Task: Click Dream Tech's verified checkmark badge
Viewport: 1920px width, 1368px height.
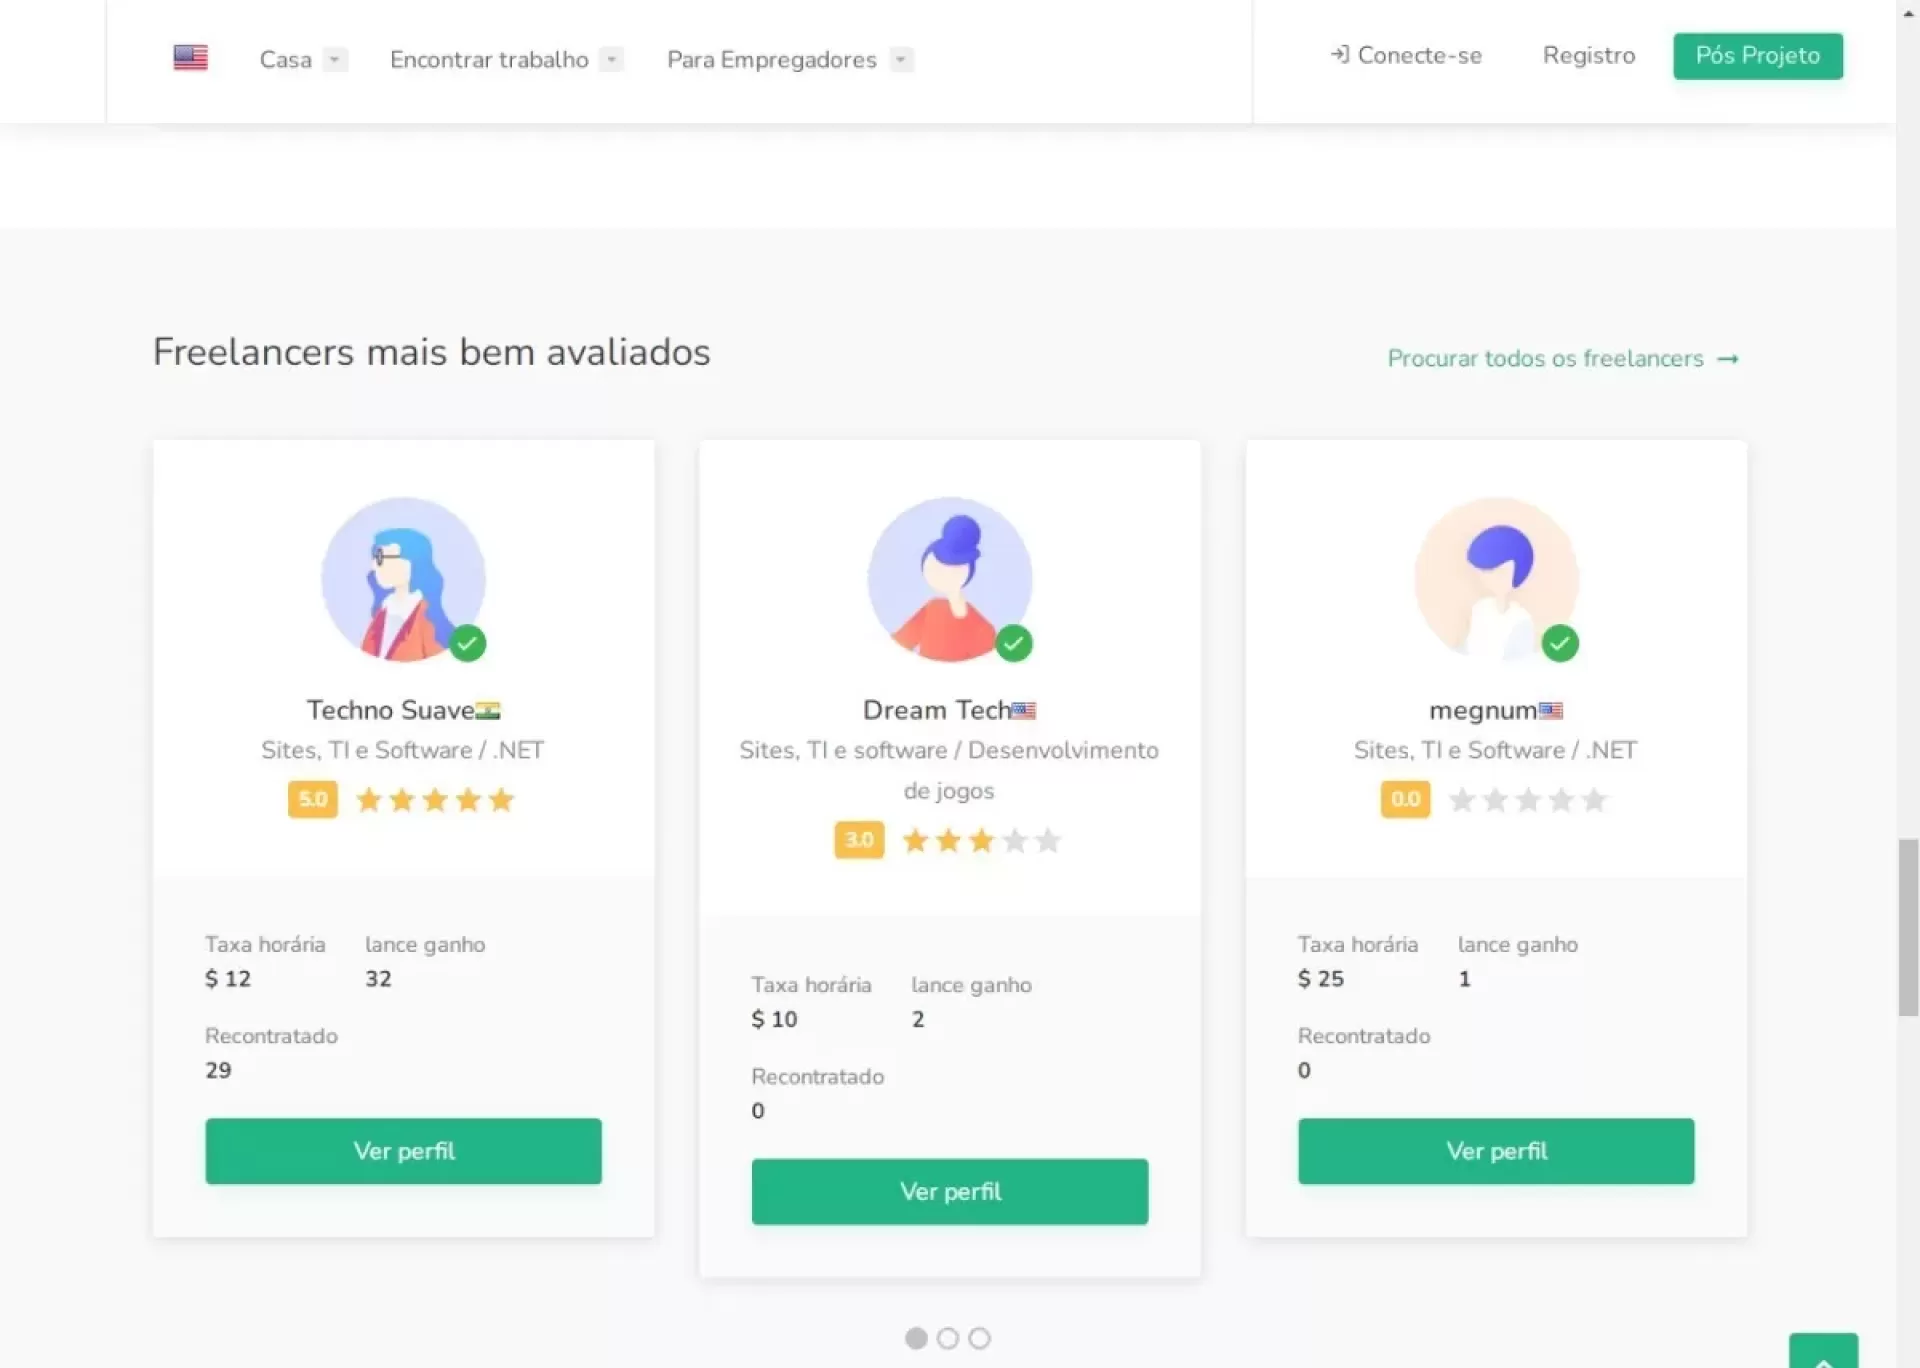Action: coord(1013,643)
